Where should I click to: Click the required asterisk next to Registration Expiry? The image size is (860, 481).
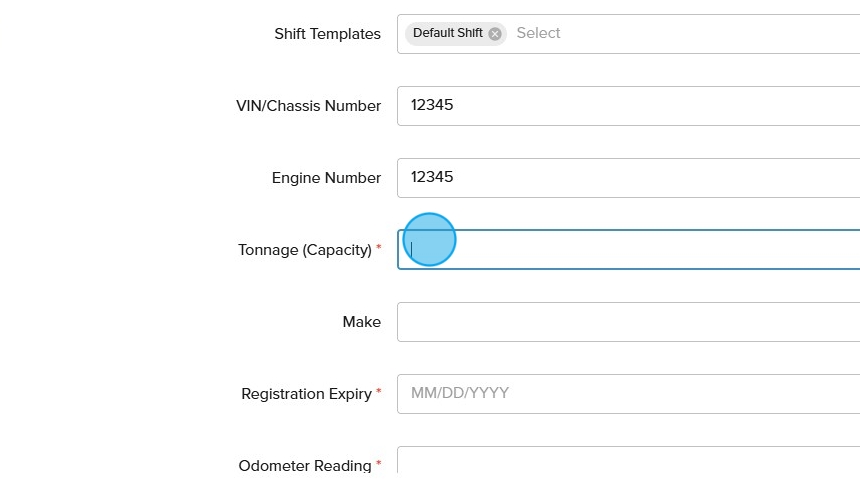tap(379, 392)
